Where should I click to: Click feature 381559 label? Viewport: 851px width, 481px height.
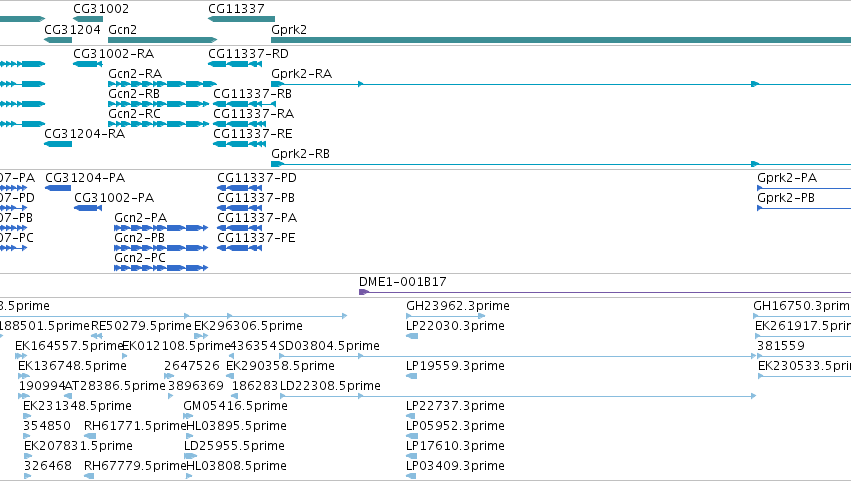click(x=781, y=346)
